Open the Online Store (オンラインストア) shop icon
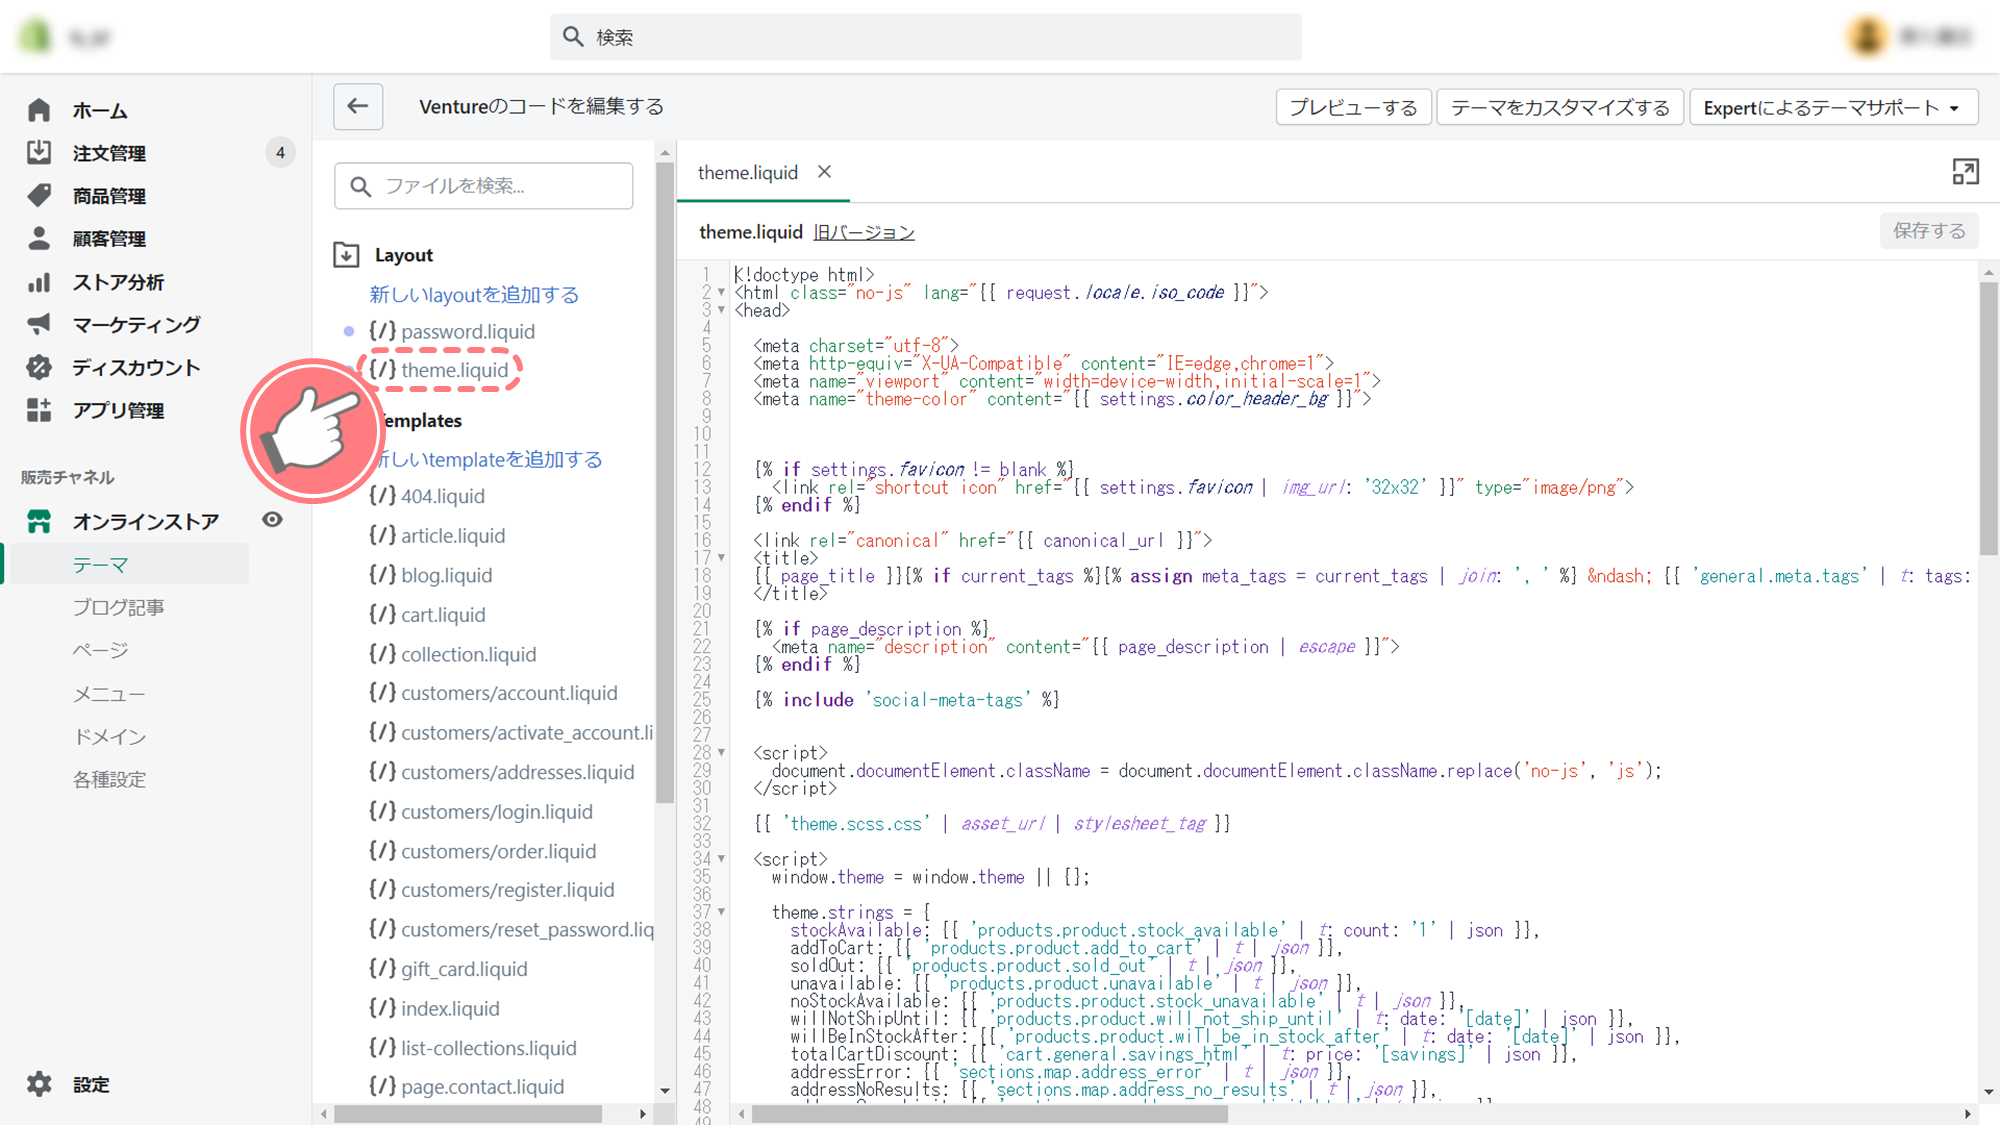This screenshot has width=2000, height=1125. click(39, 521)
